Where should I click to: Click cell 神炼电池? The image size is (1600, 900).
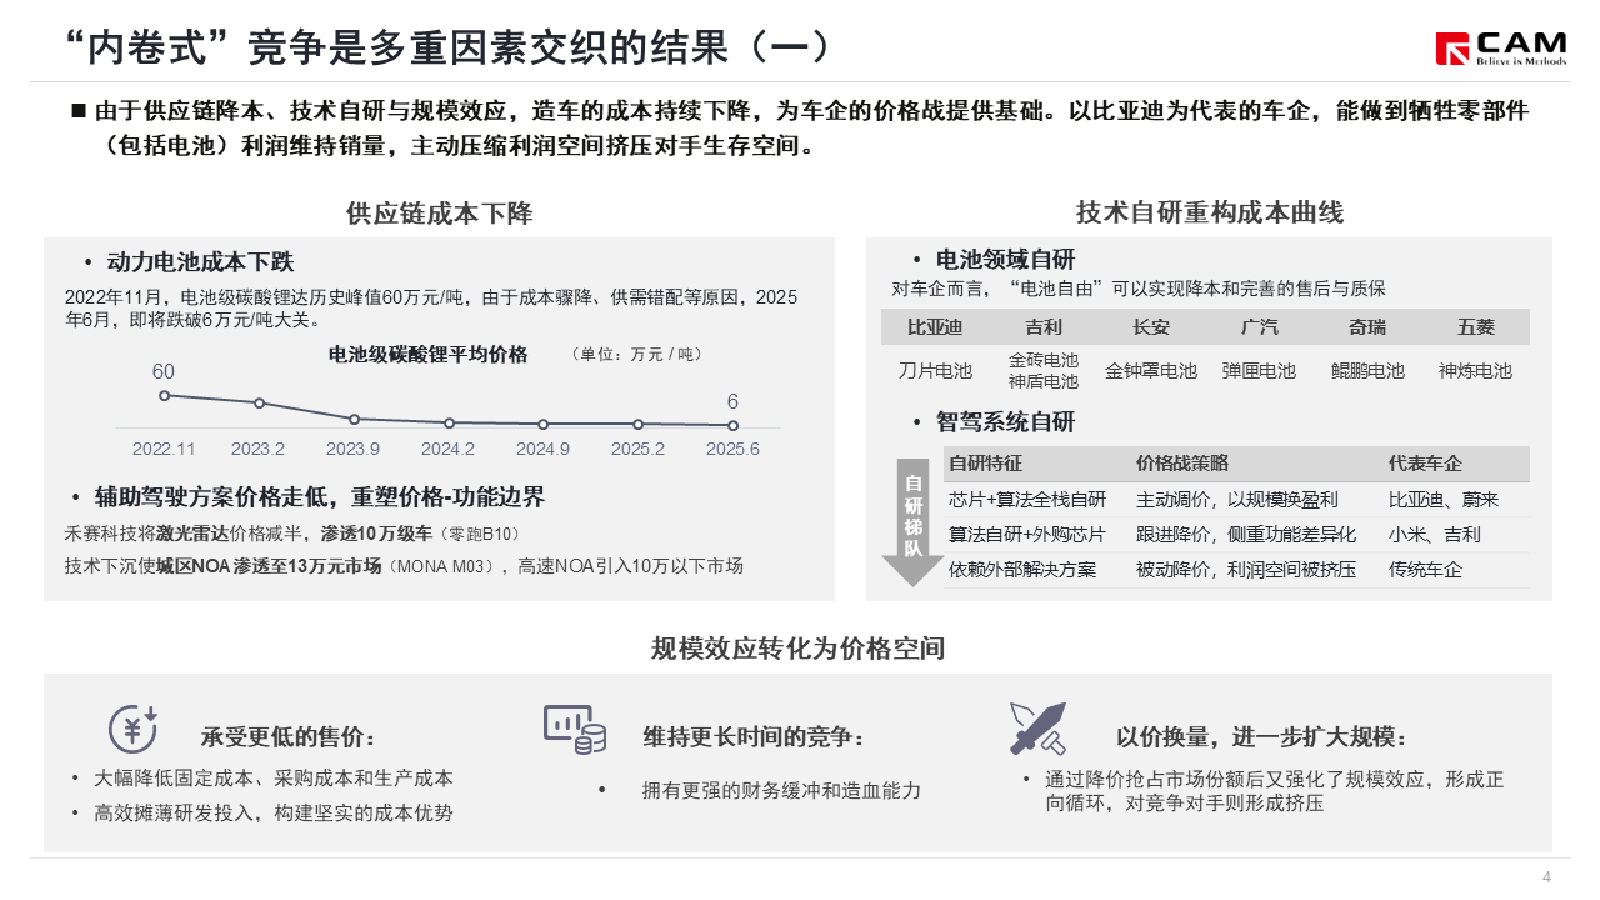tap(1476, 371)
